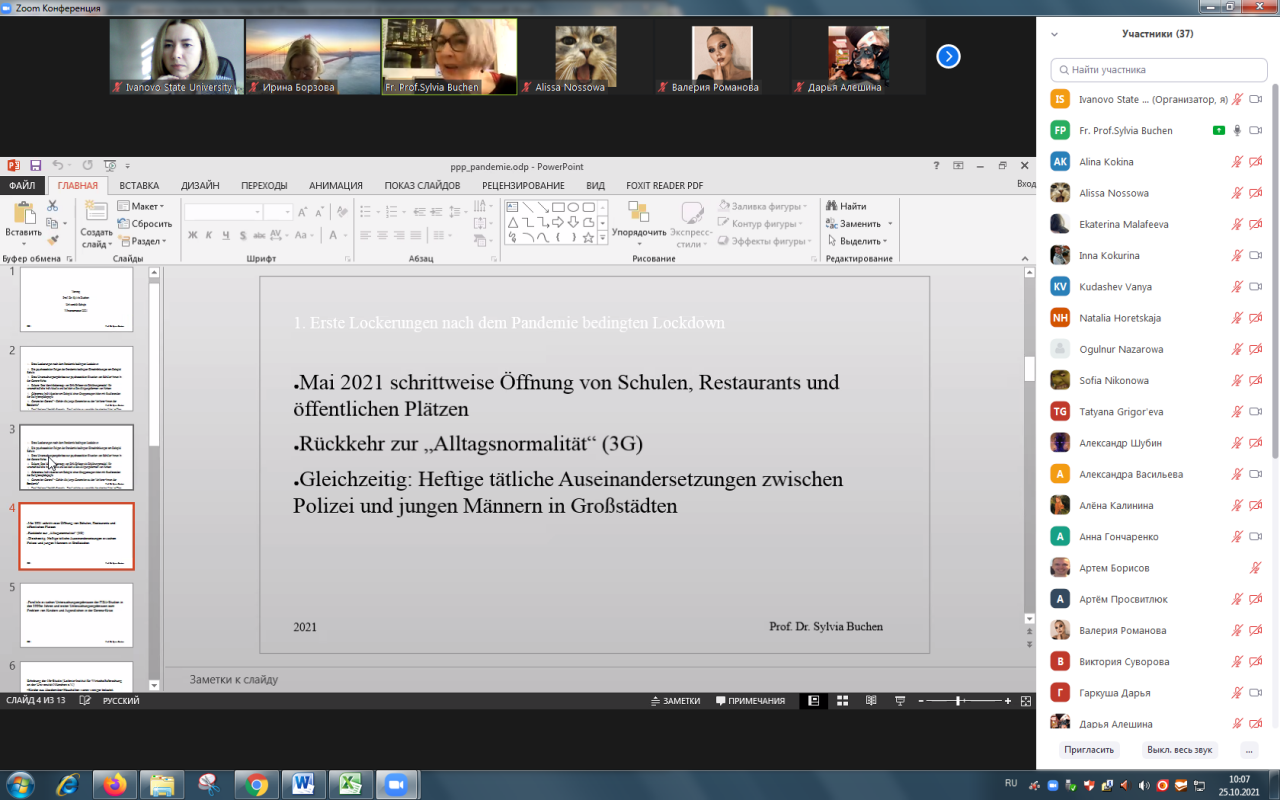Click the Выкл. весь звук button

coord(1179,749)
